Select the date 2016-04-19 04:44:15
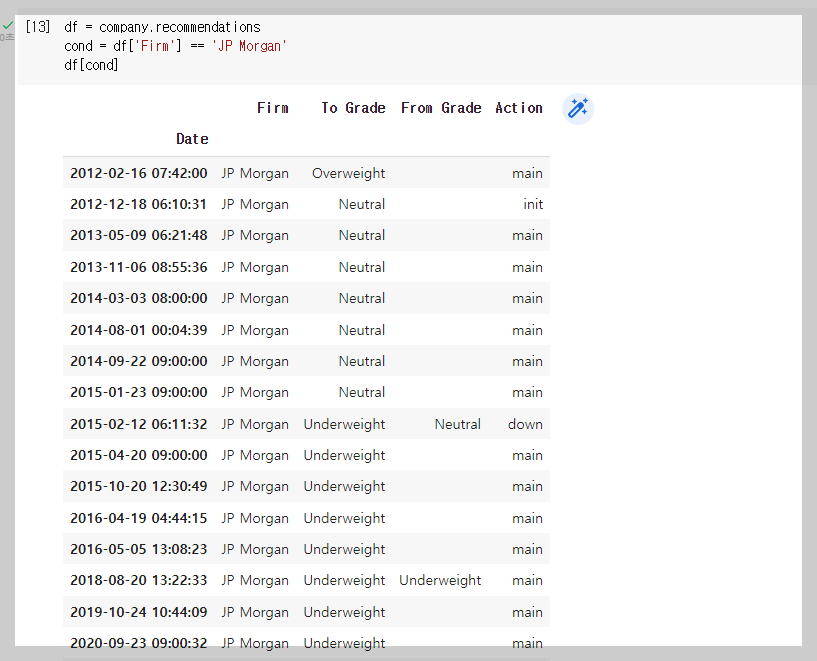Screen dimensions: 817x661 [x=139, y=518]
